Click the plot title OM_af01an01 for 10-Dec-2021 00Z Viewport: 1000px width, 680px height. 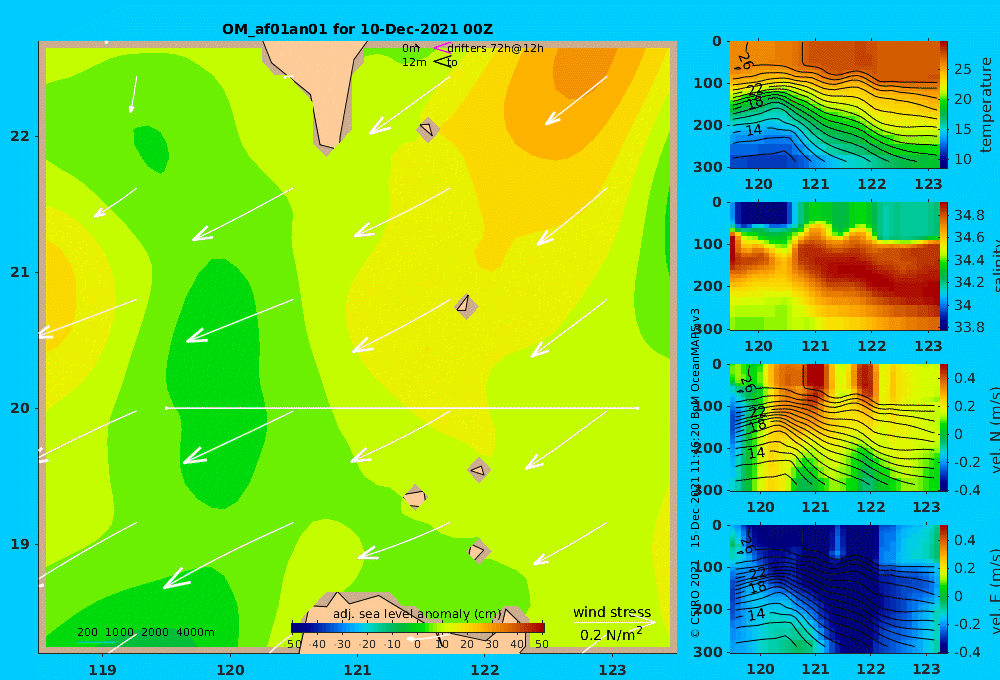(357, 29)
